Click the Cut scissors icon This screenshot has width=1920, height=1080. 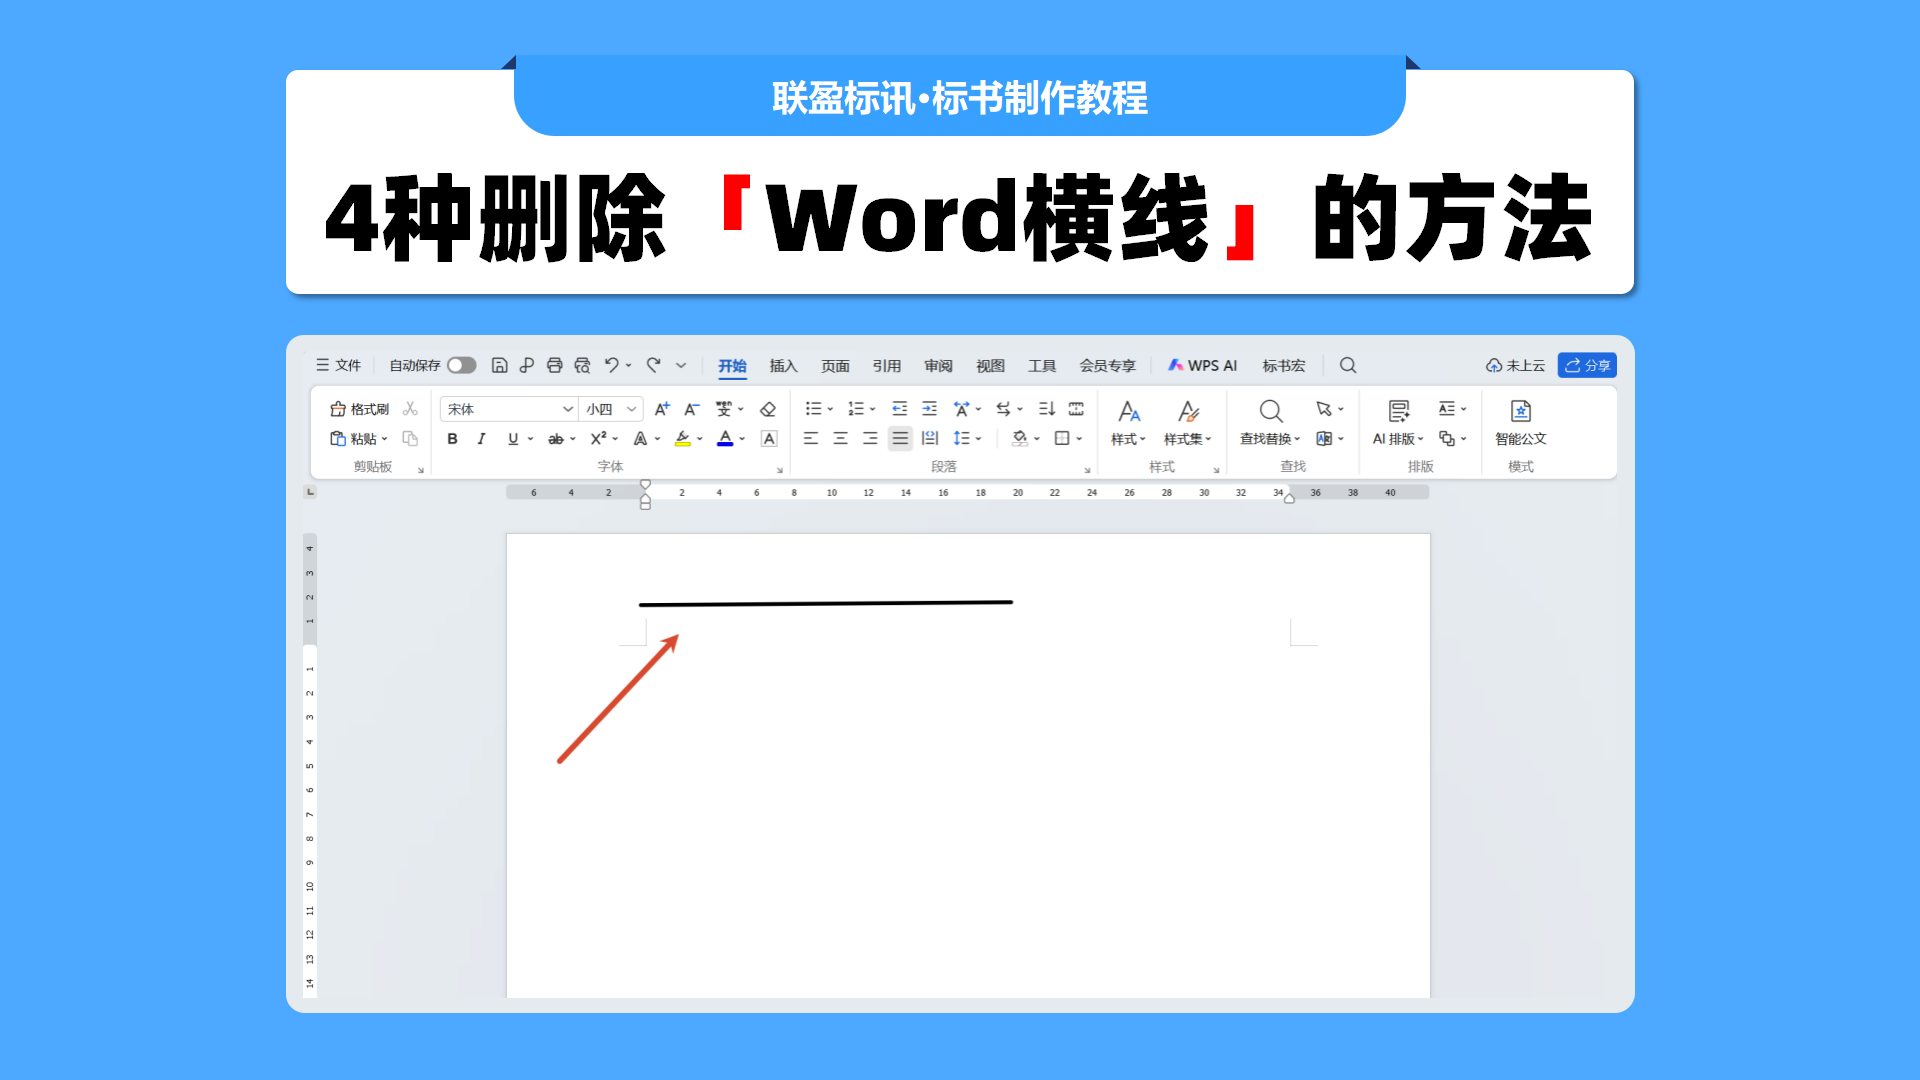(410, 409)
